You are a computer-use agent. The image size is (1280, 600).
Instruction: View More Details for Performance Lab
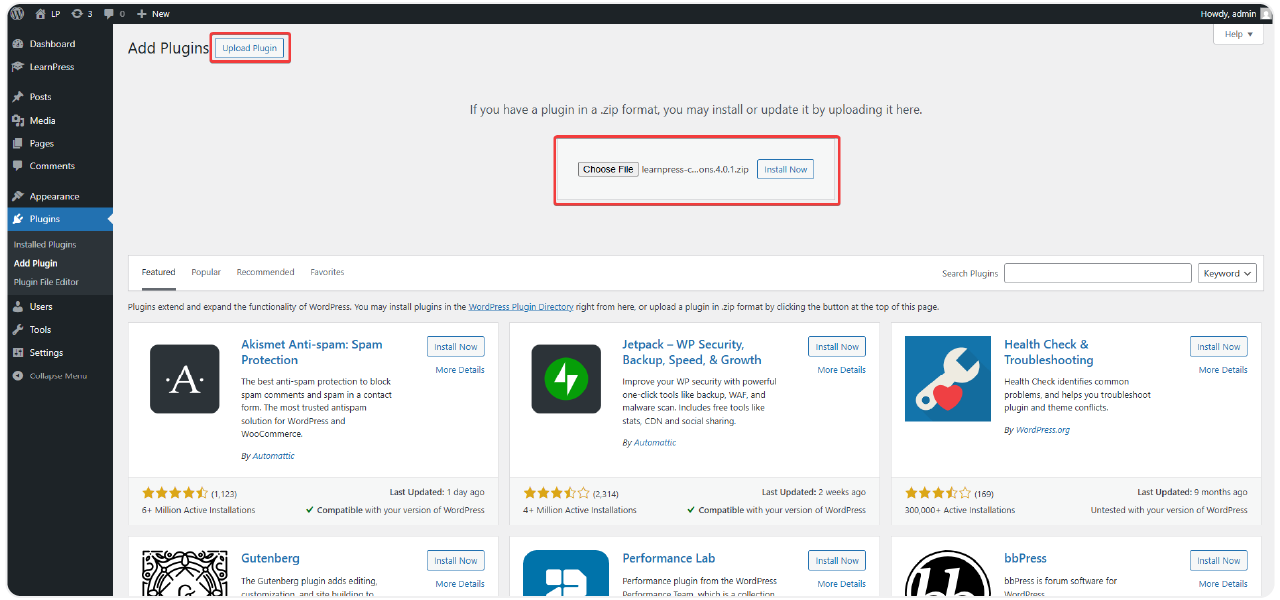coord(842,584)
